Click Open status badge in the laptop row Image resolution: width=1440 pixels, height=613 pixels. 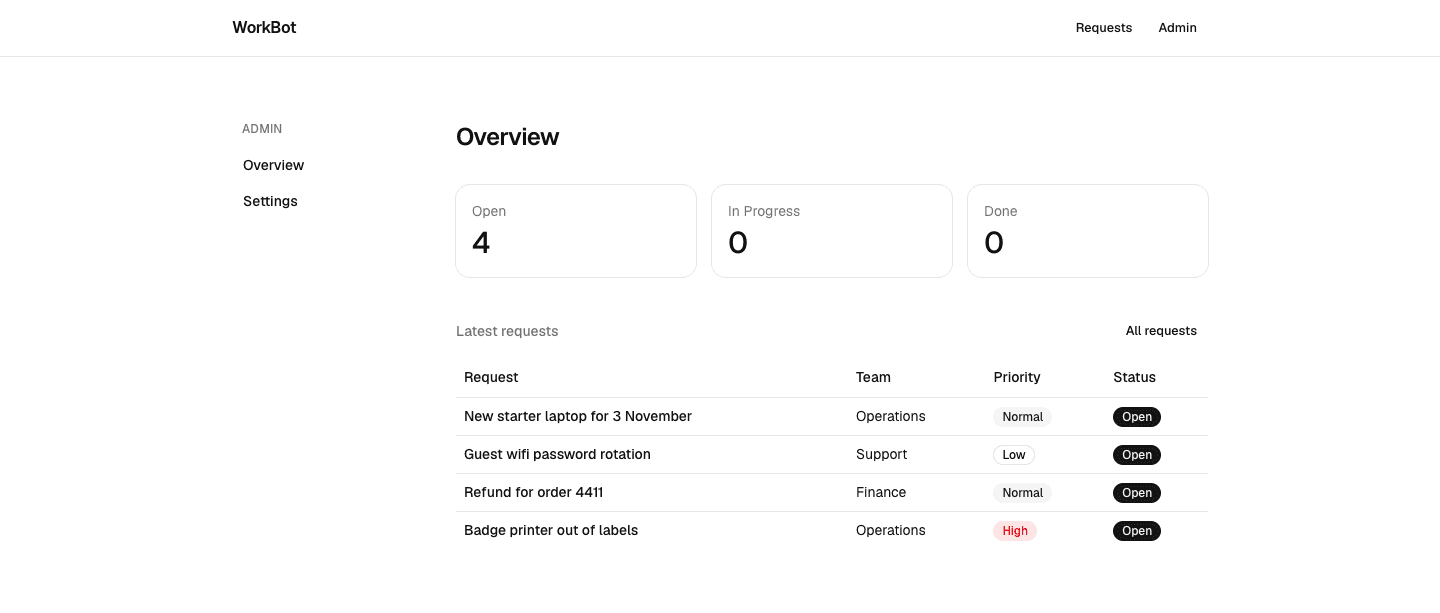coord(1137,417)
